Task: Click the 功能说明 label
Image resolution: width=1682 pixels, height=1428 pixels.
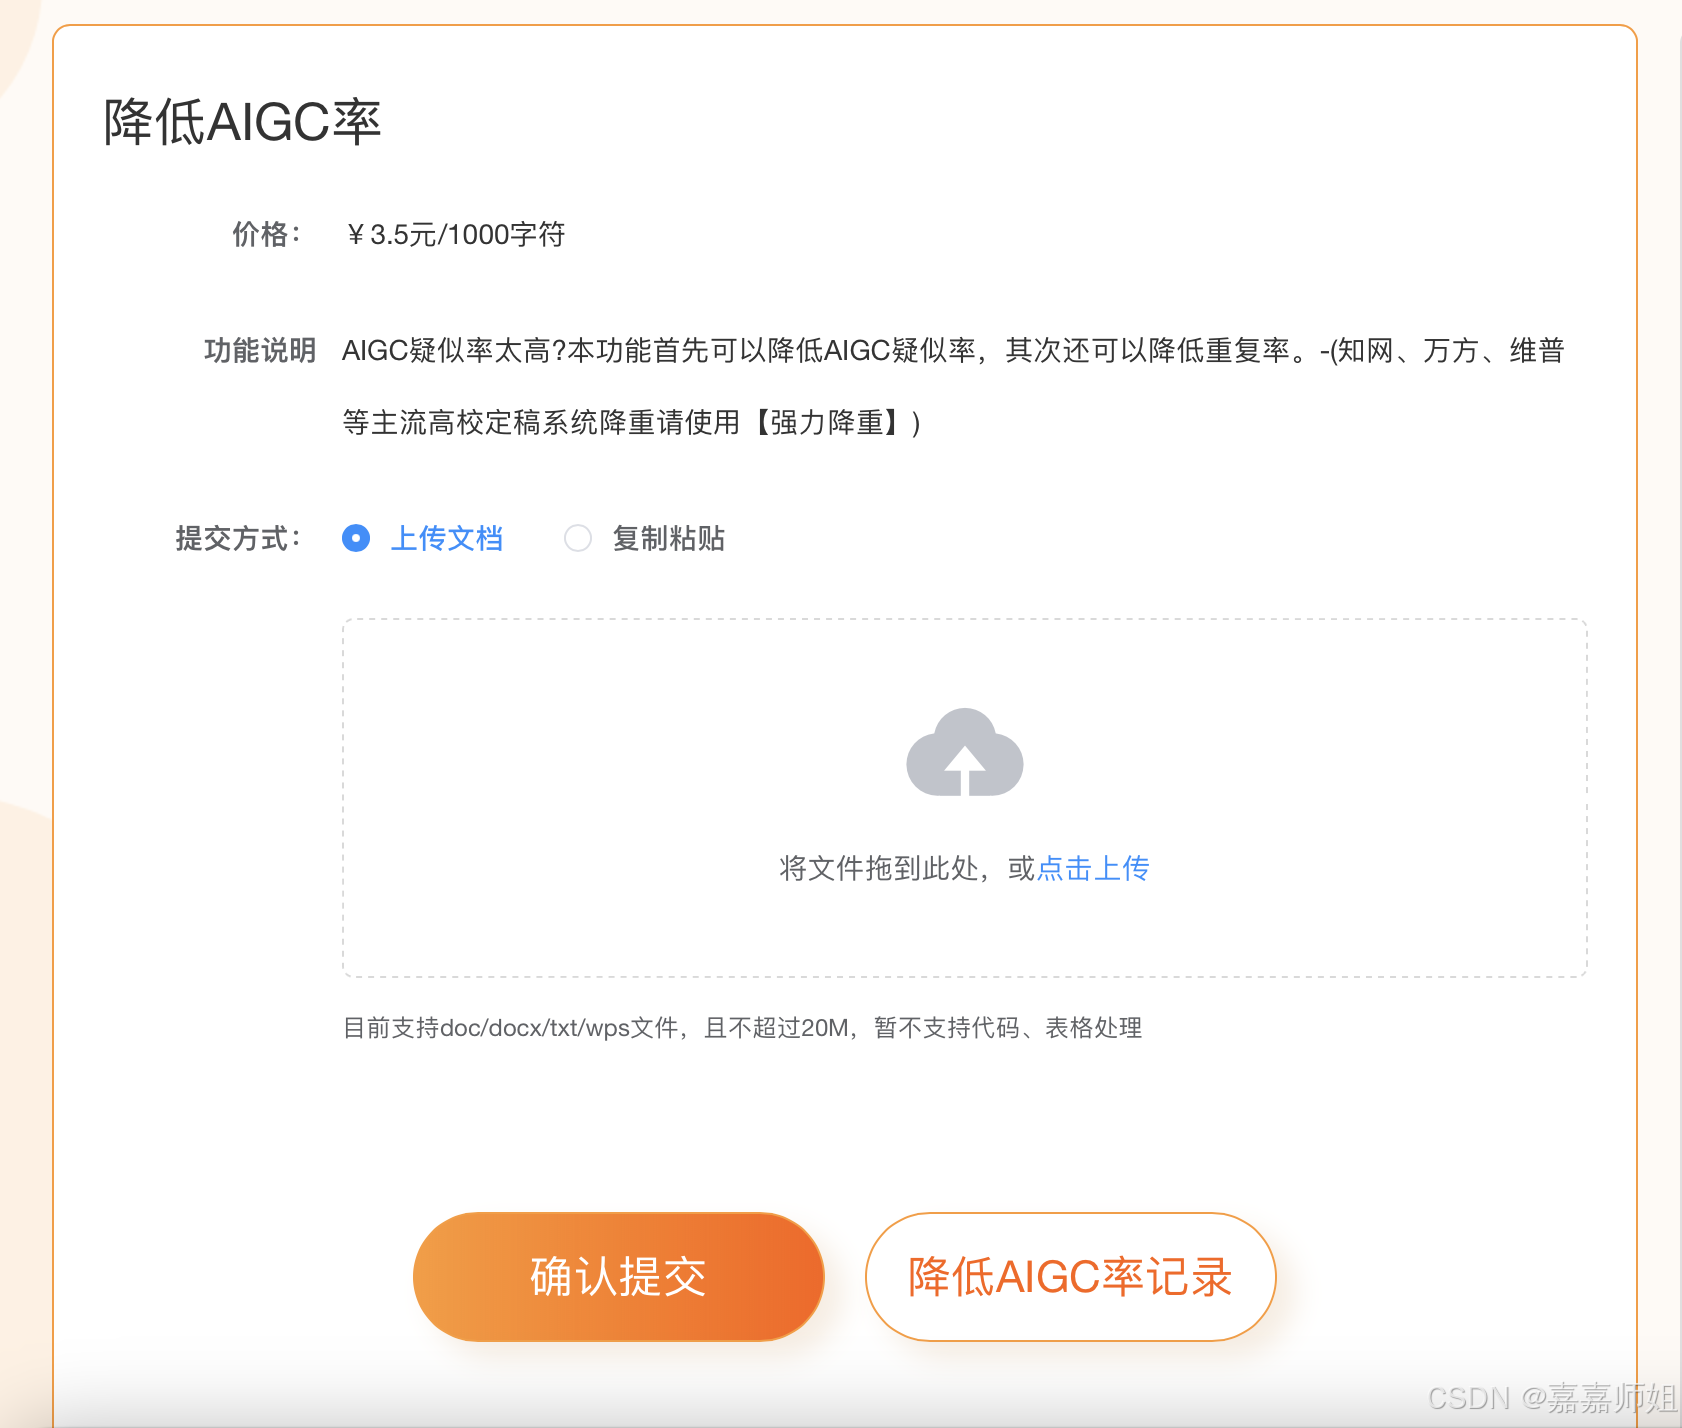Action: pyautogui.click(x=260, y=351)
